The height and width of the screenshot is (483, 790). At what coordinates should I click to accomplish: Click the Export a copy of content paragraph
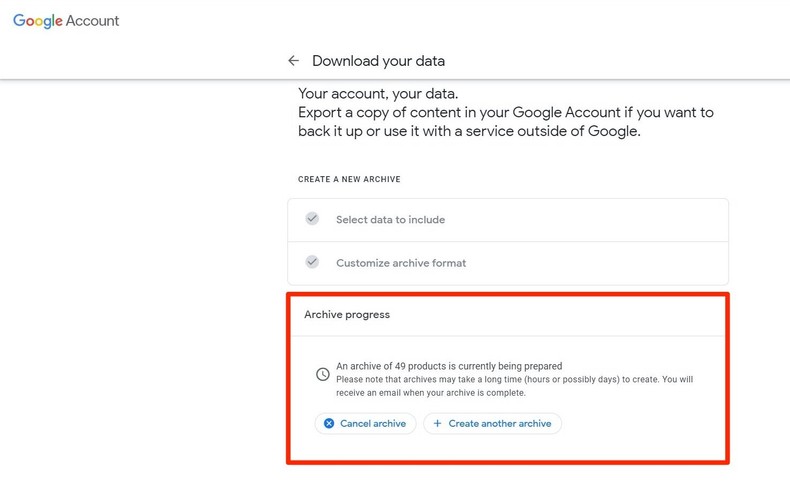coord(505,122)
